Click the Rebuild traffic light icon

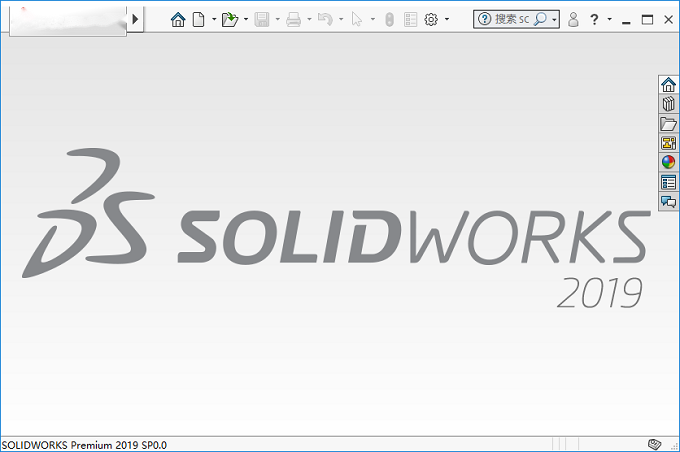[x=389, y=20]
